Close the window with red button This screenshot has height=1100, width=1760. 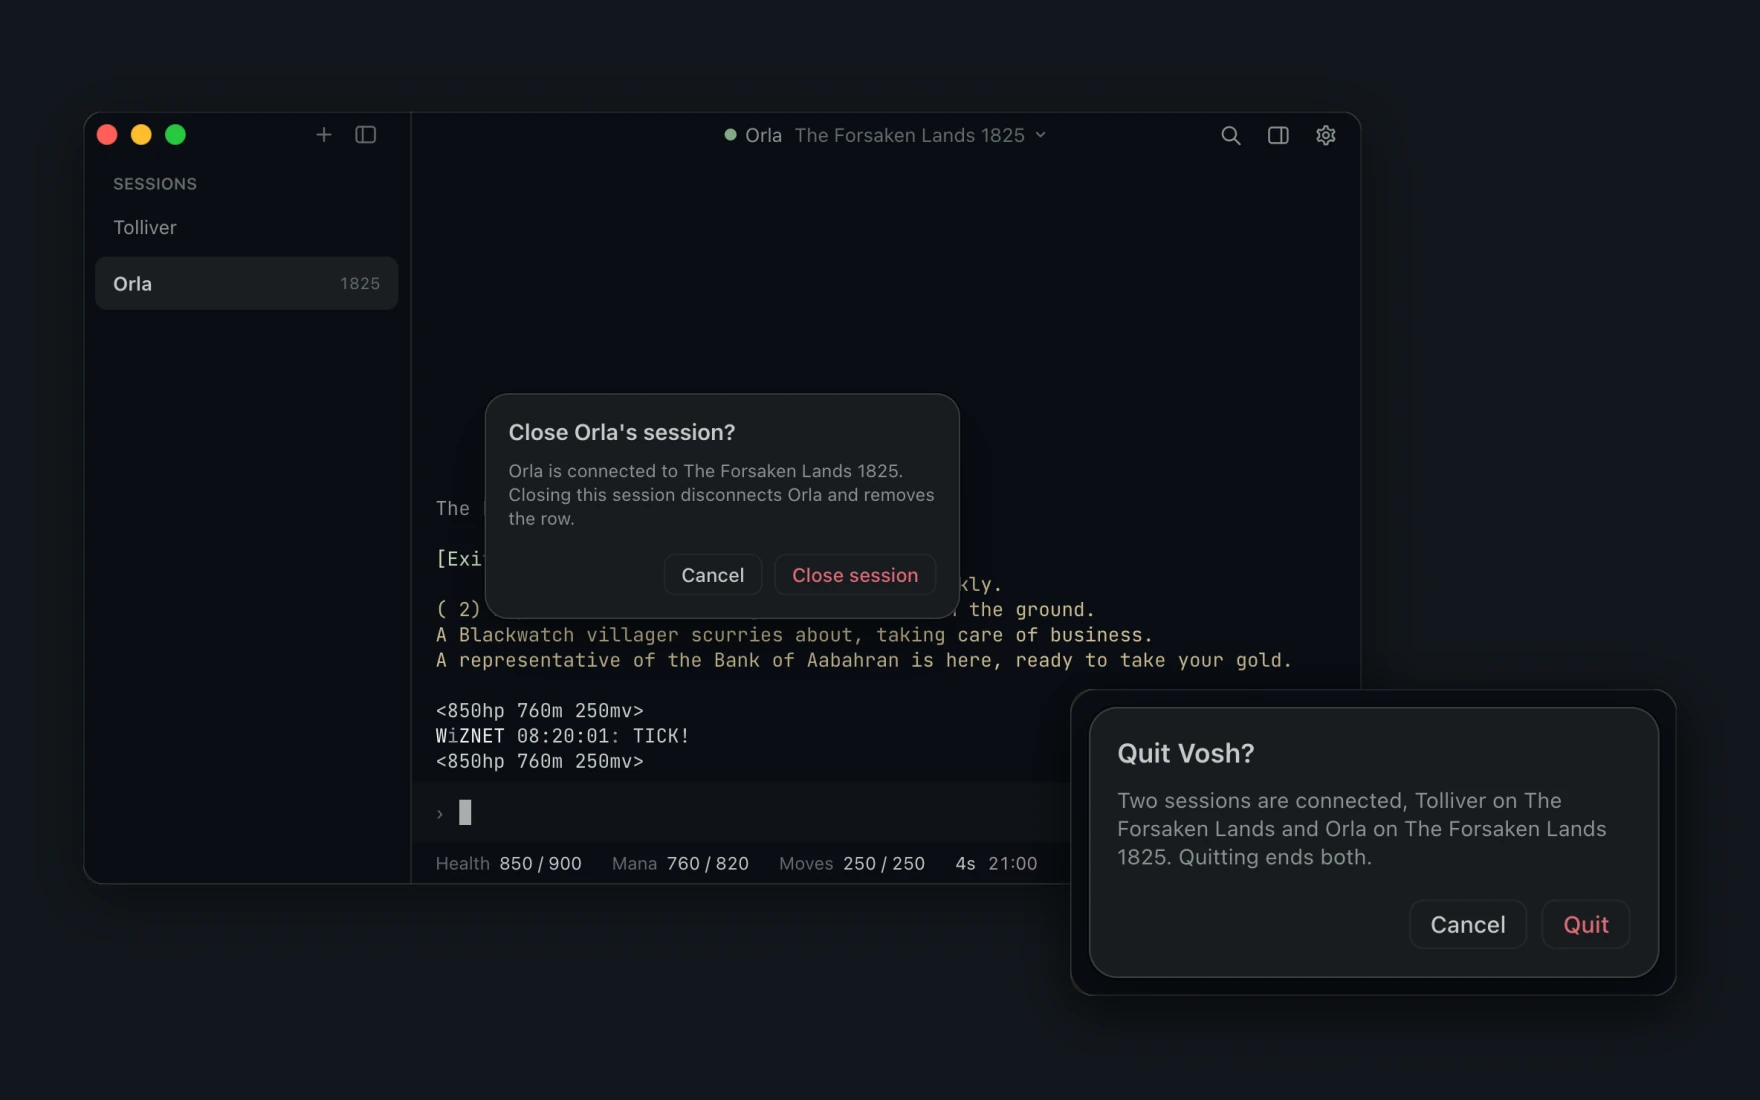[107, 135]
